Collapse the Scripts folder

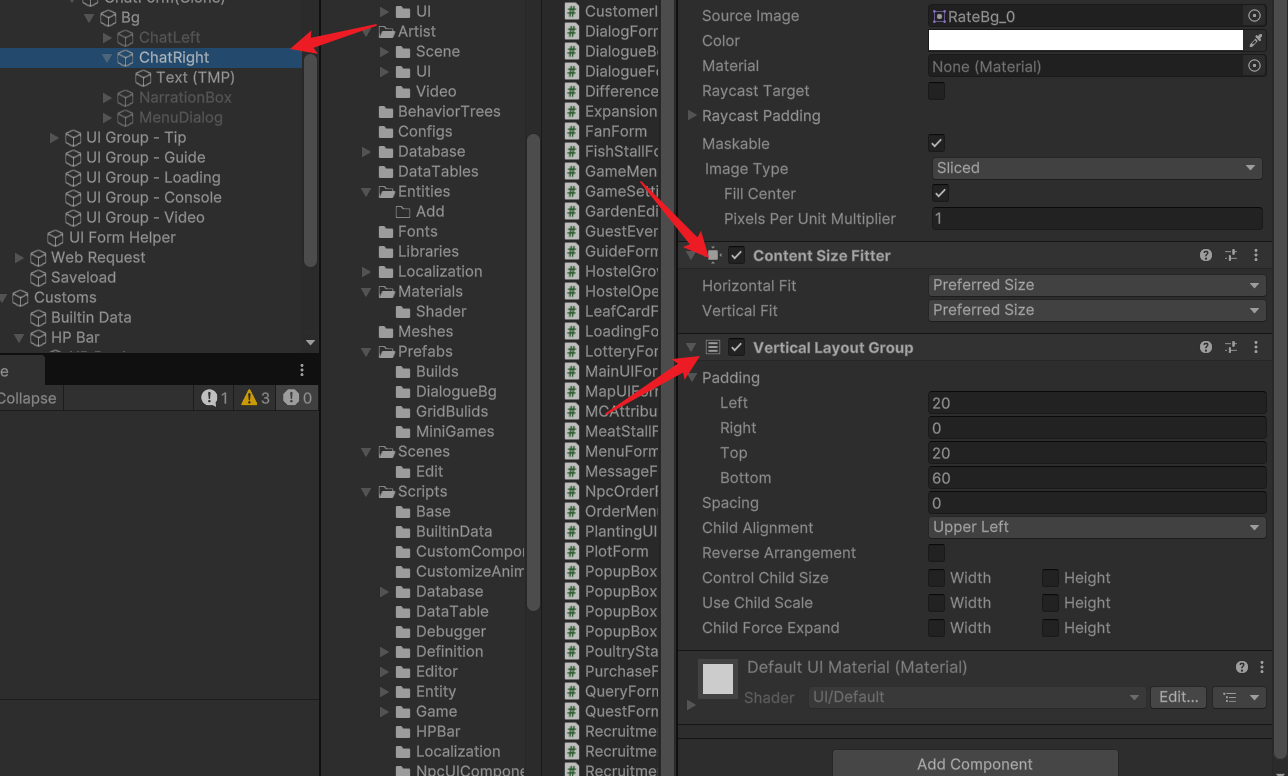point(367,492)
